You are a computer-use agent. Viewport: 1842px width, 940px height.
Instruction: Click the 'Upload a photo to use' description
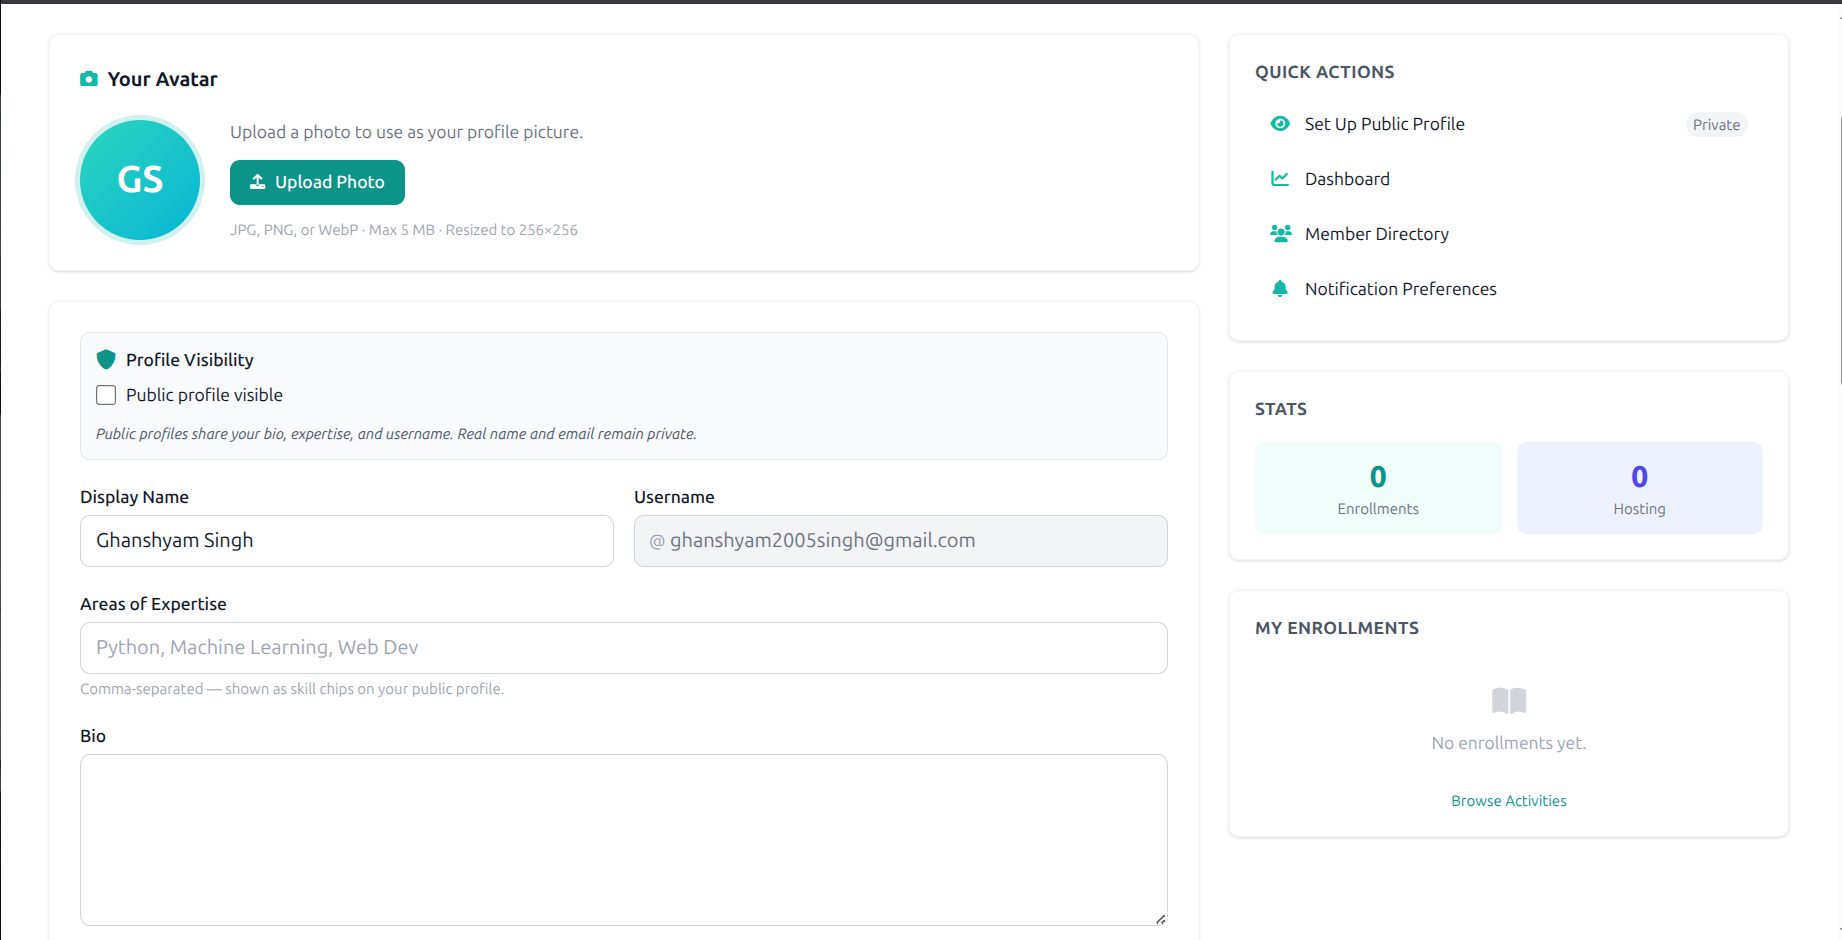(406, 132)
